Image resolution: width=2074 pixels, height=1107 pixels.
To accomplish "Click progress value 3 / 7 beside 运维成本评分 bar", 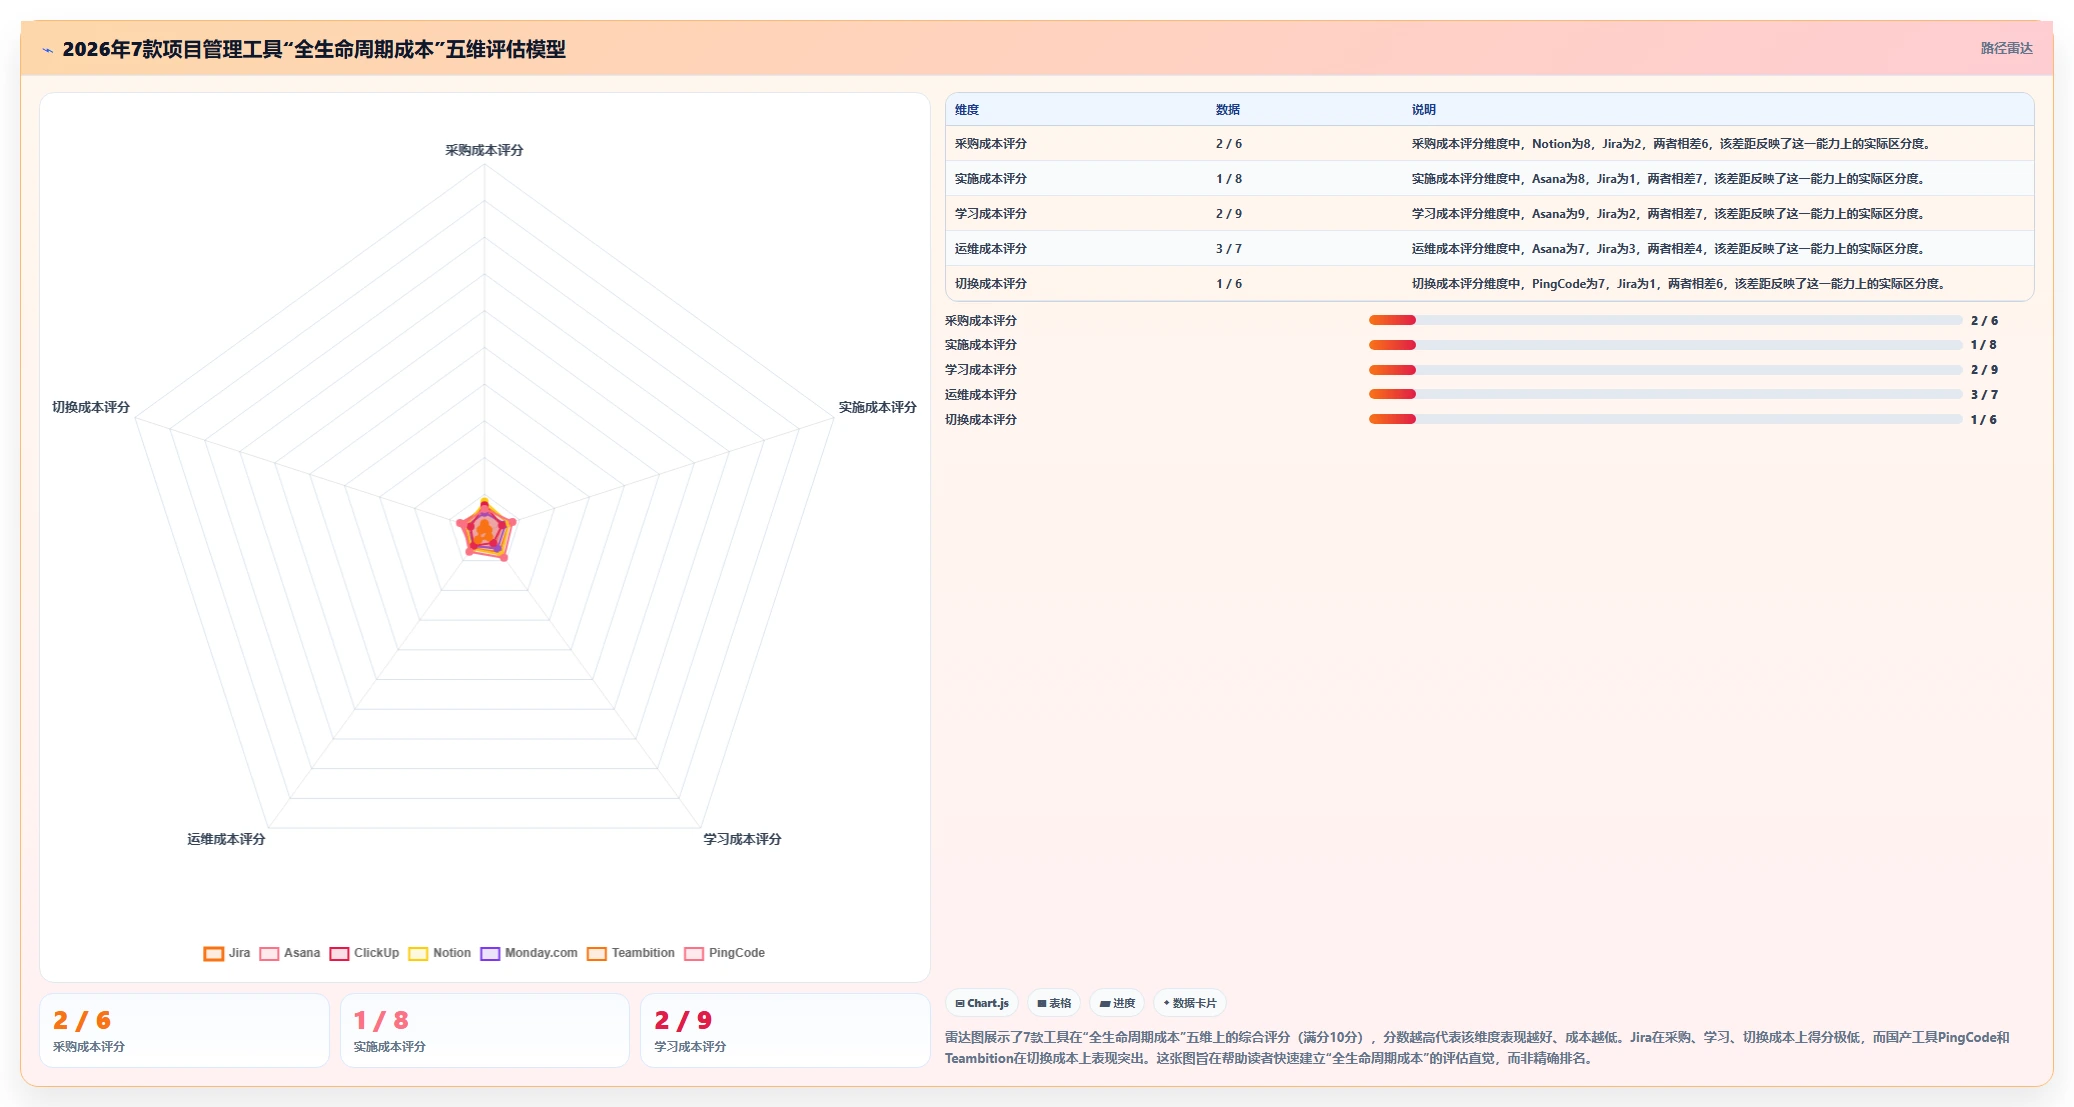I will click(x=1984, y=395).
